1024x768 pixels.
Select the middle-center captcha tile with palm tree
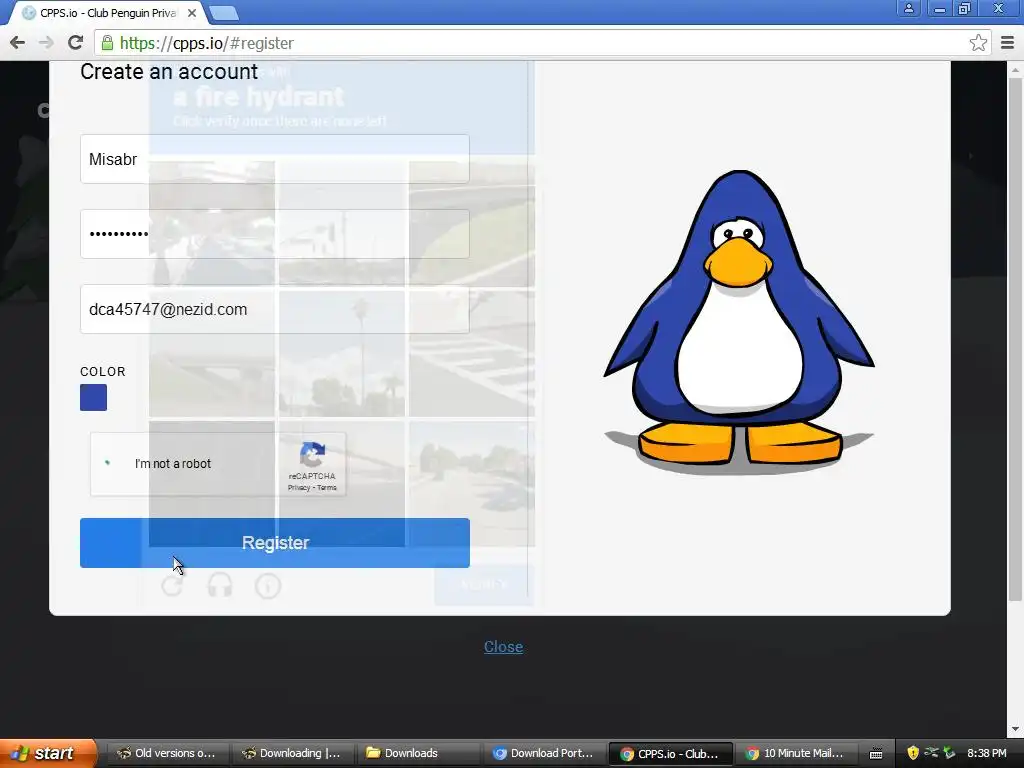342,353
